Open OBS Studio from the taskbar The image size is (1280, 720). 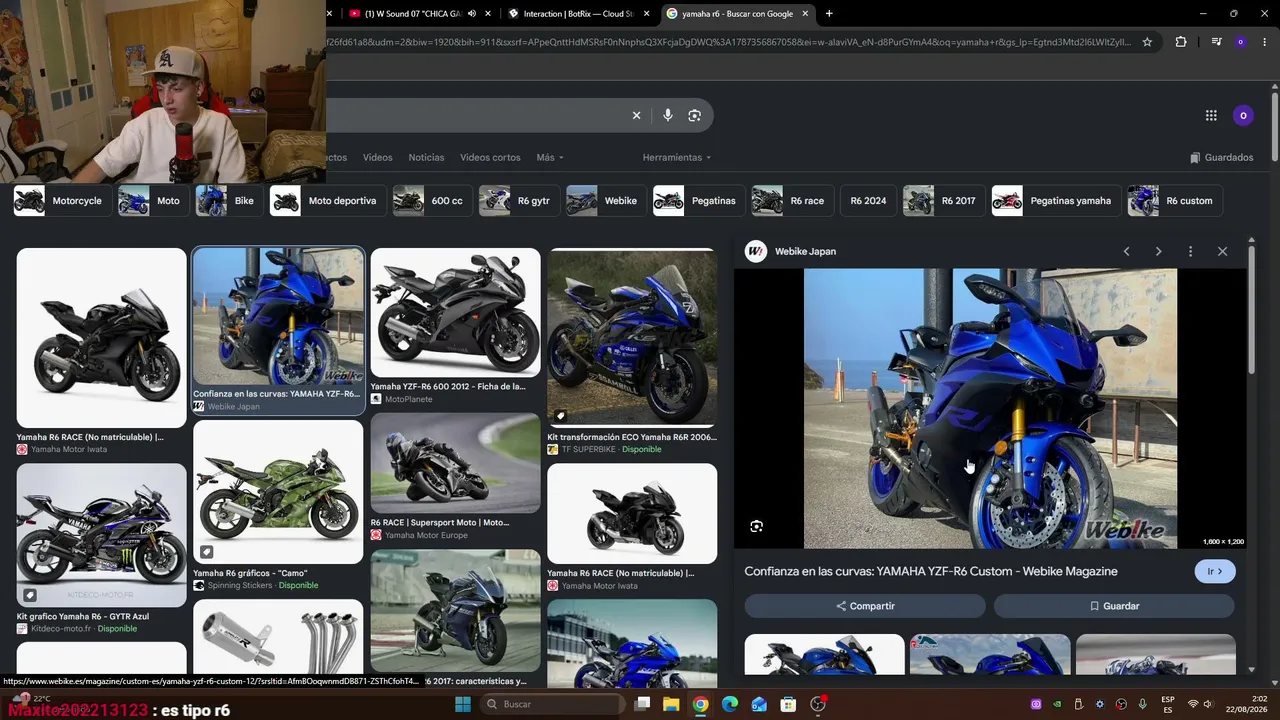pyautogui.click(x=818, y=704)
